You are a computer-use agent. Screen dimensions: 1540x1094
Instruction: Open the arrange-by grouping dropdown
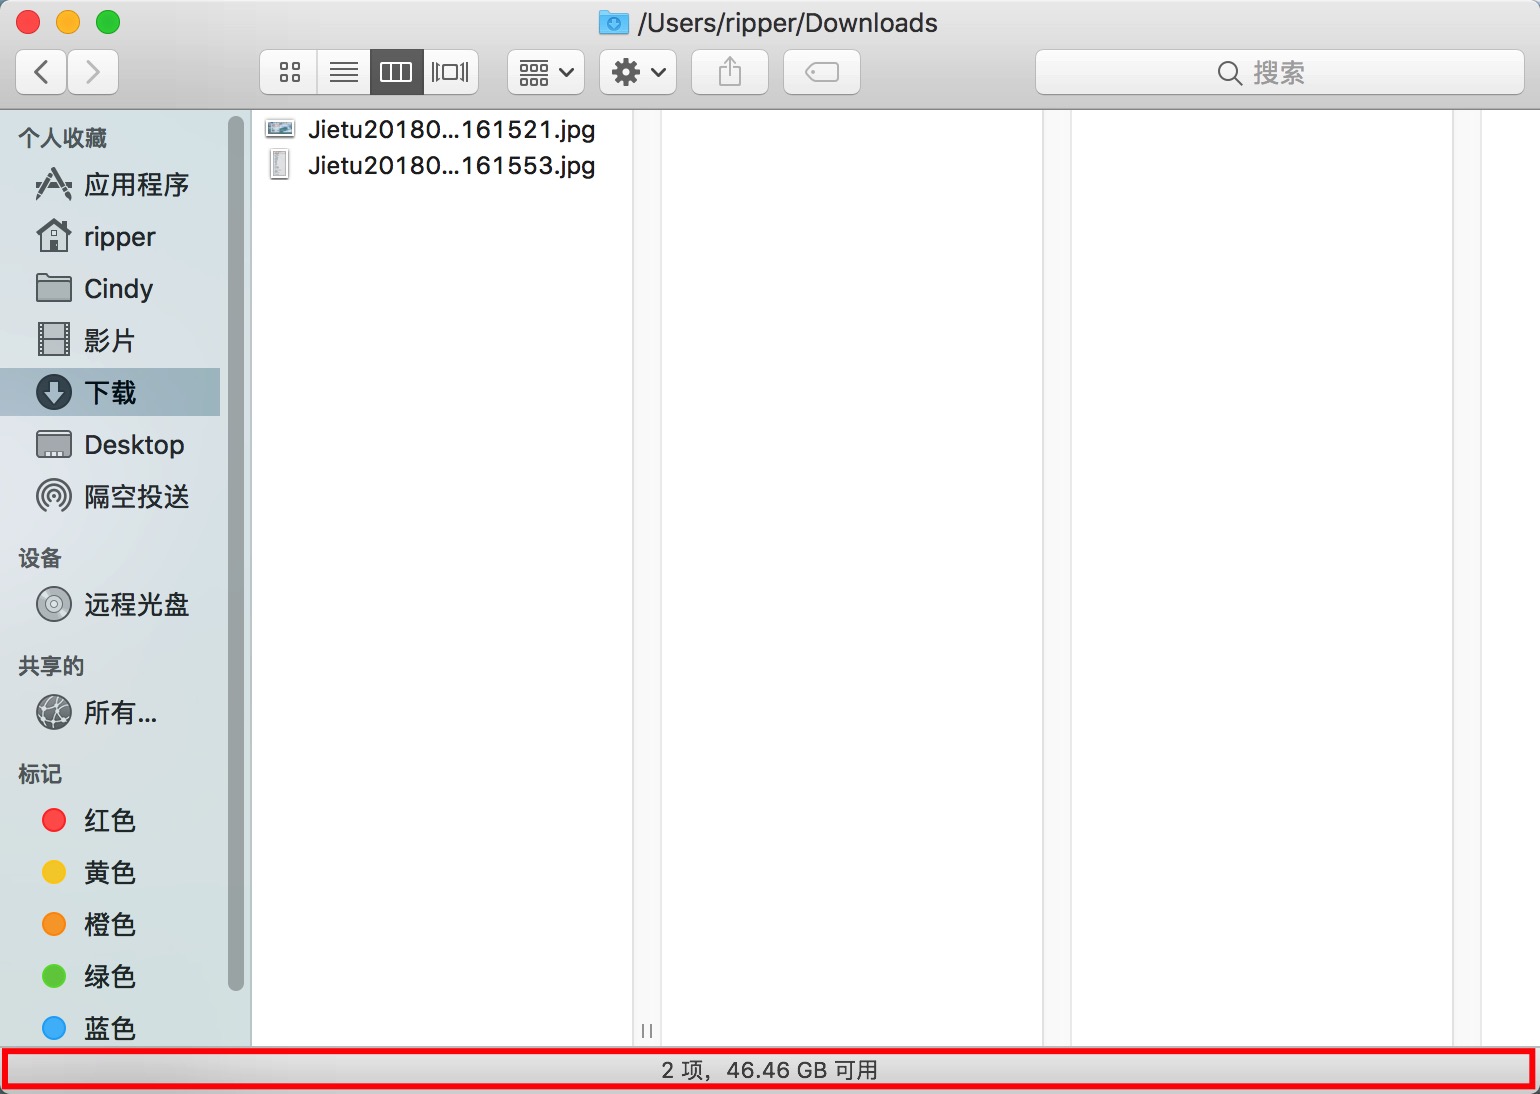pyautogui.click(x=545, y=72)
